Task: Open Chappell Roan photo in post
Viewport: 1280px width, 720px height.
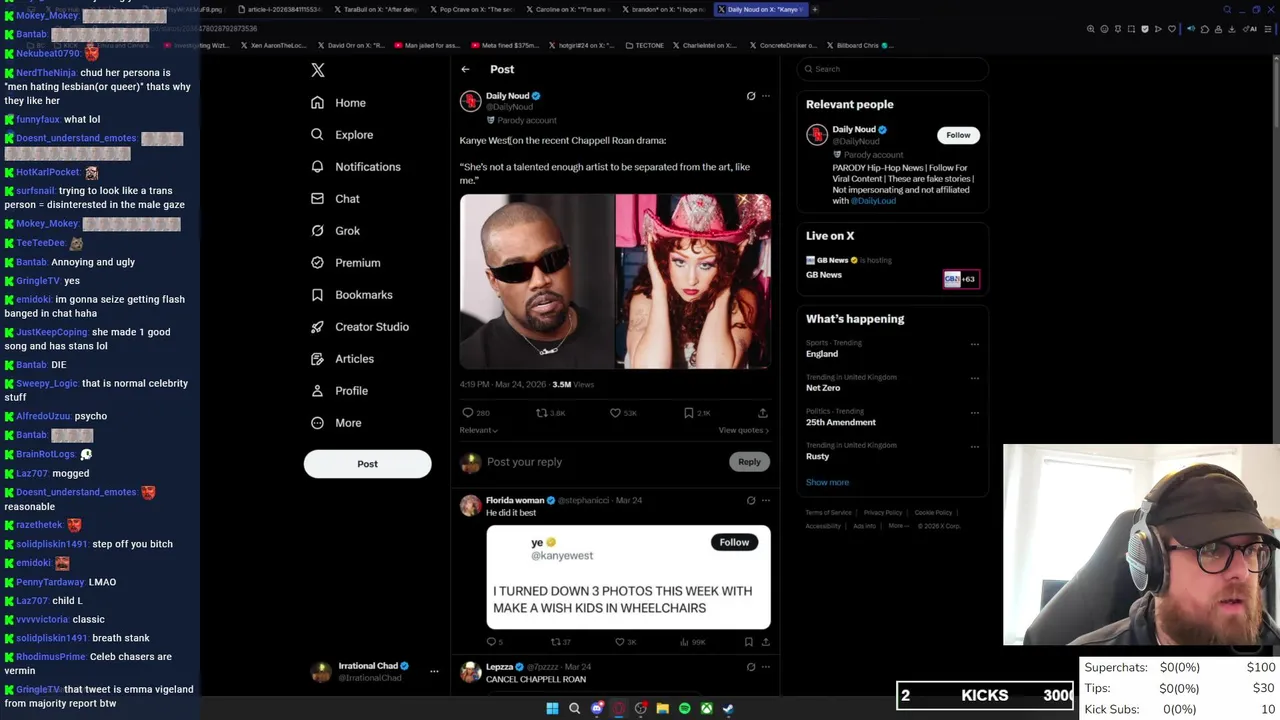Action: [x=693, y=281]
